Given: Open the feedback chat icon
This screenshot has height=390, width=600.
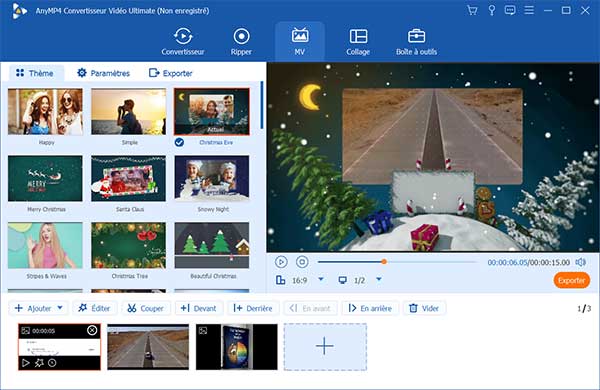Looking at the screenshot, I should coord(510,10).
